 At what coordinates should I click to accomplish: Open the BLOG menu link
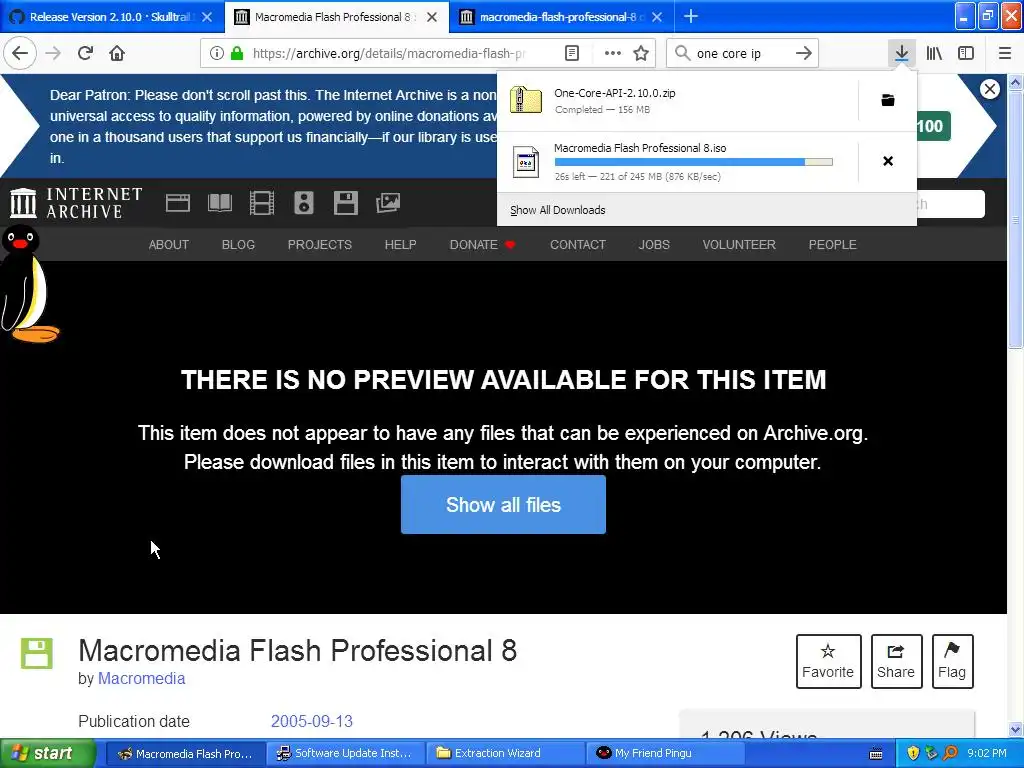tap(238, 245)
